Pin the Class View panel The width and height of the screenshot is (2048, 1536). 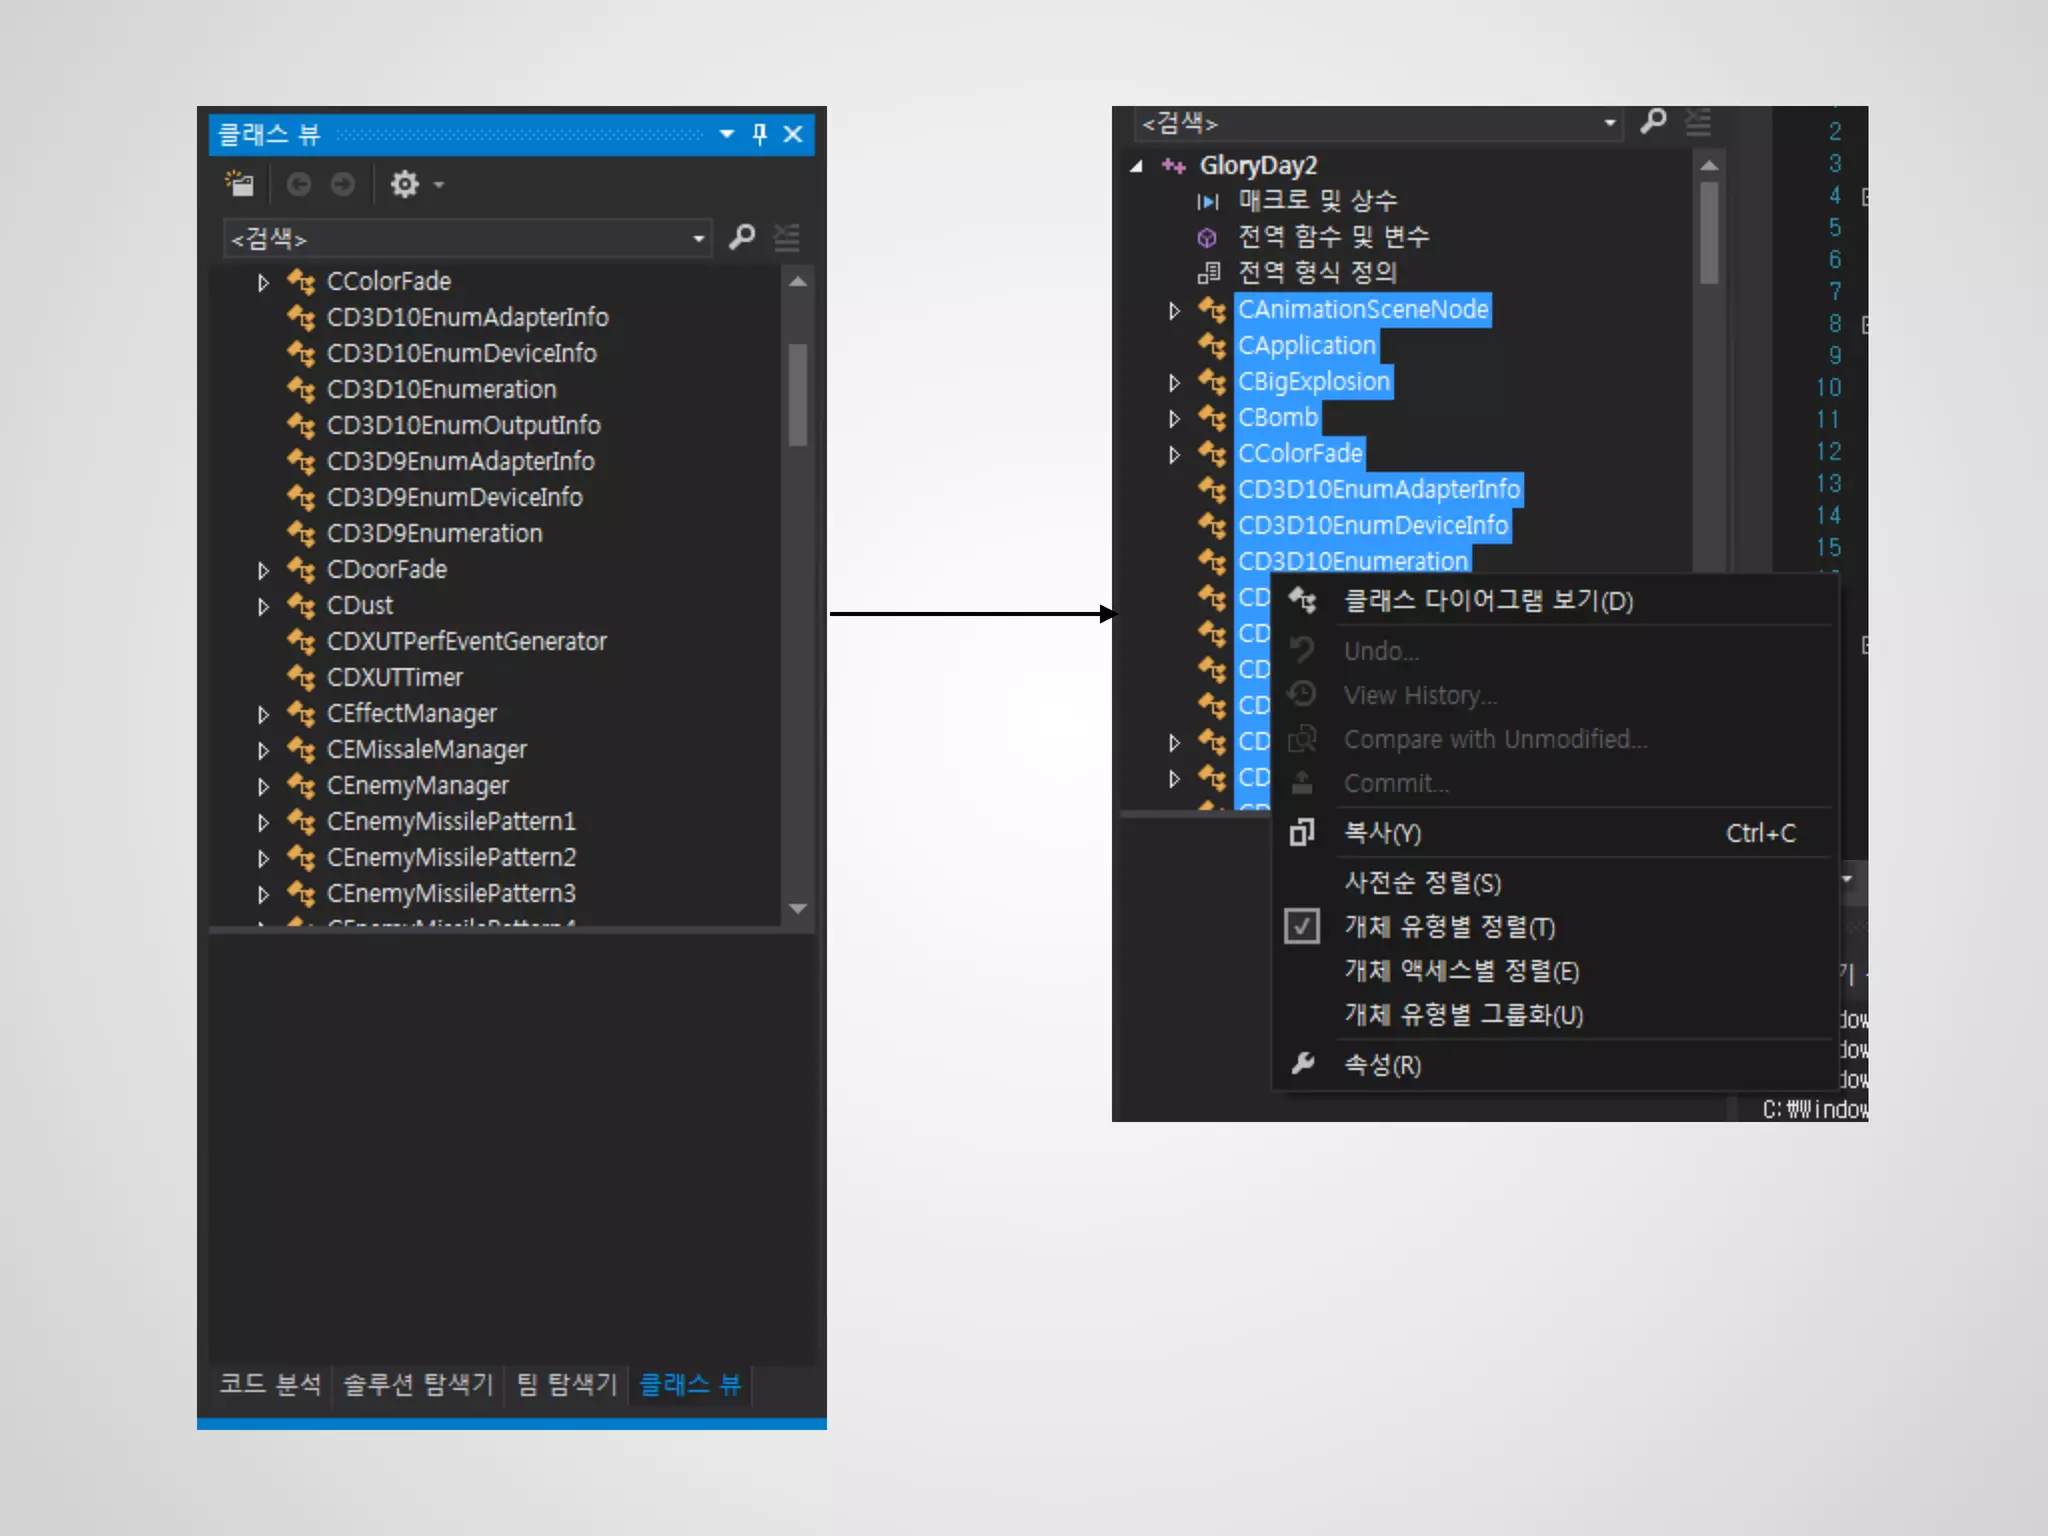click(x=759, y=134)
